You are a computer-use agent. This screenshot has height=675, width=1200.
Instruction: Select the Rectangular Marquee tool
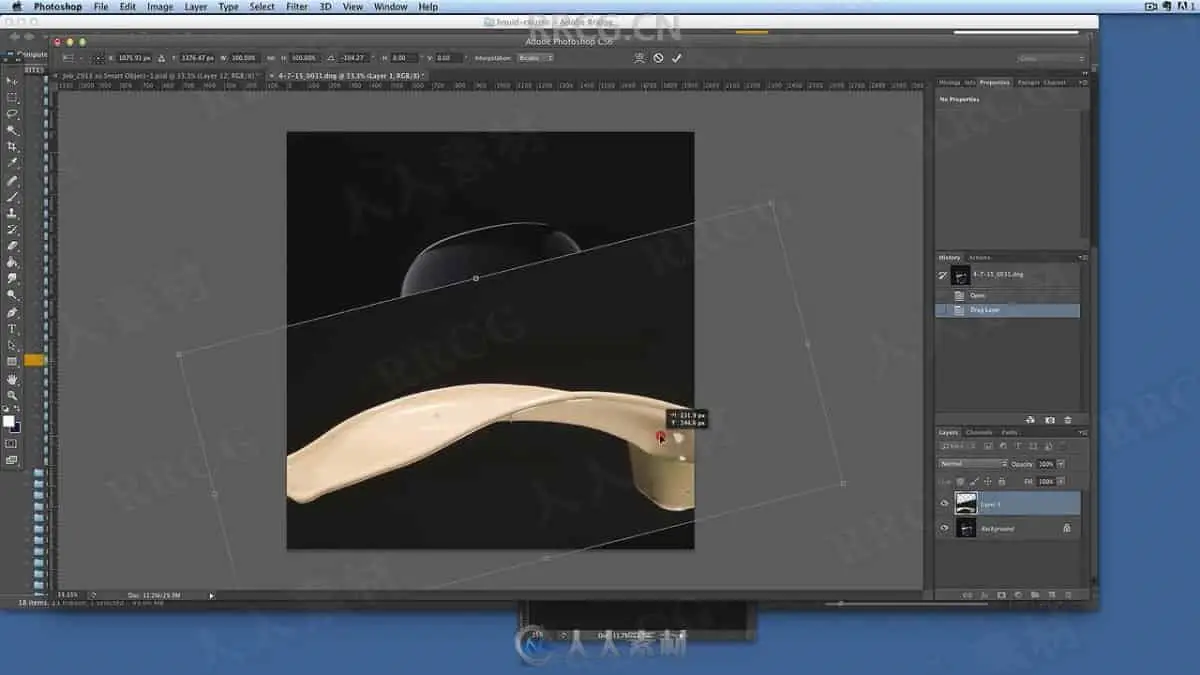tap(12, 97)
